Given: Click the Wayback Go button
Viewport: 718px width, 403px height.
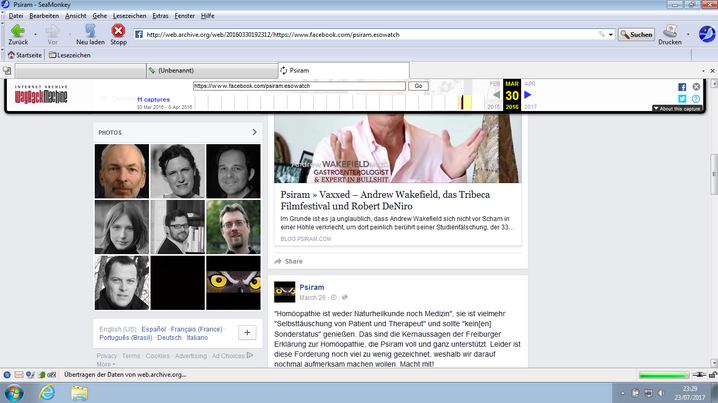Looking at the screenshot, I should click(x=418, y=86).
